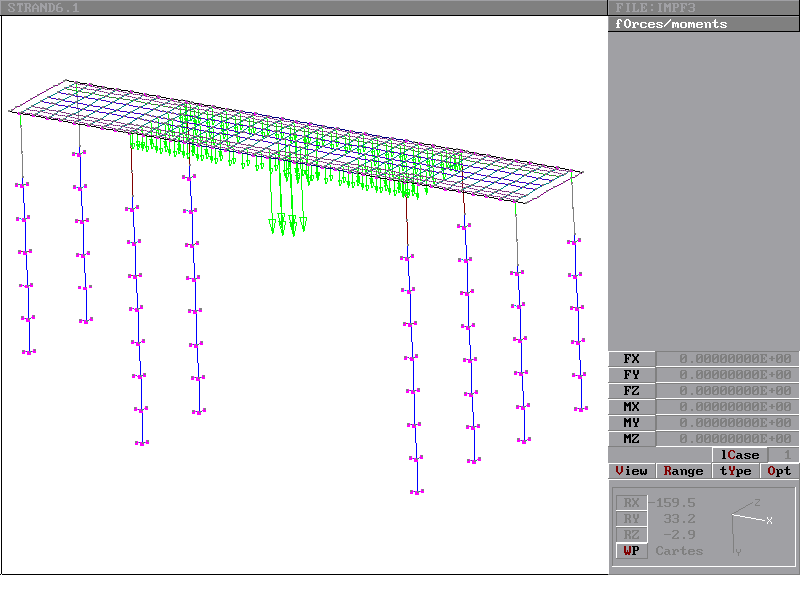Open the lCase load case selector
Image resolution: width=800 pixels, height=600 pixels.
pyautogui.click(x=739, y=455)
